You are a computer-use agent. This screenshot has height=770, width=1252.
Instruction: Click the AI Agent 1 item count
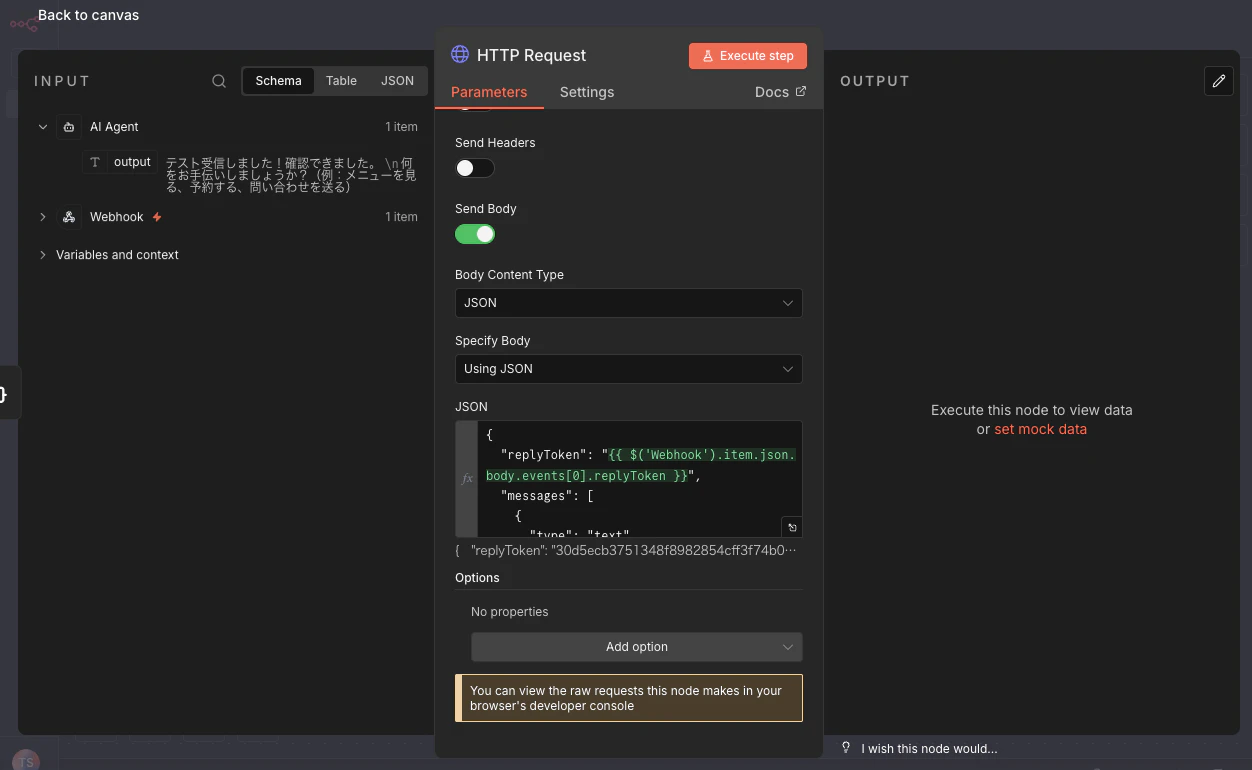click(x=401, y=127)
